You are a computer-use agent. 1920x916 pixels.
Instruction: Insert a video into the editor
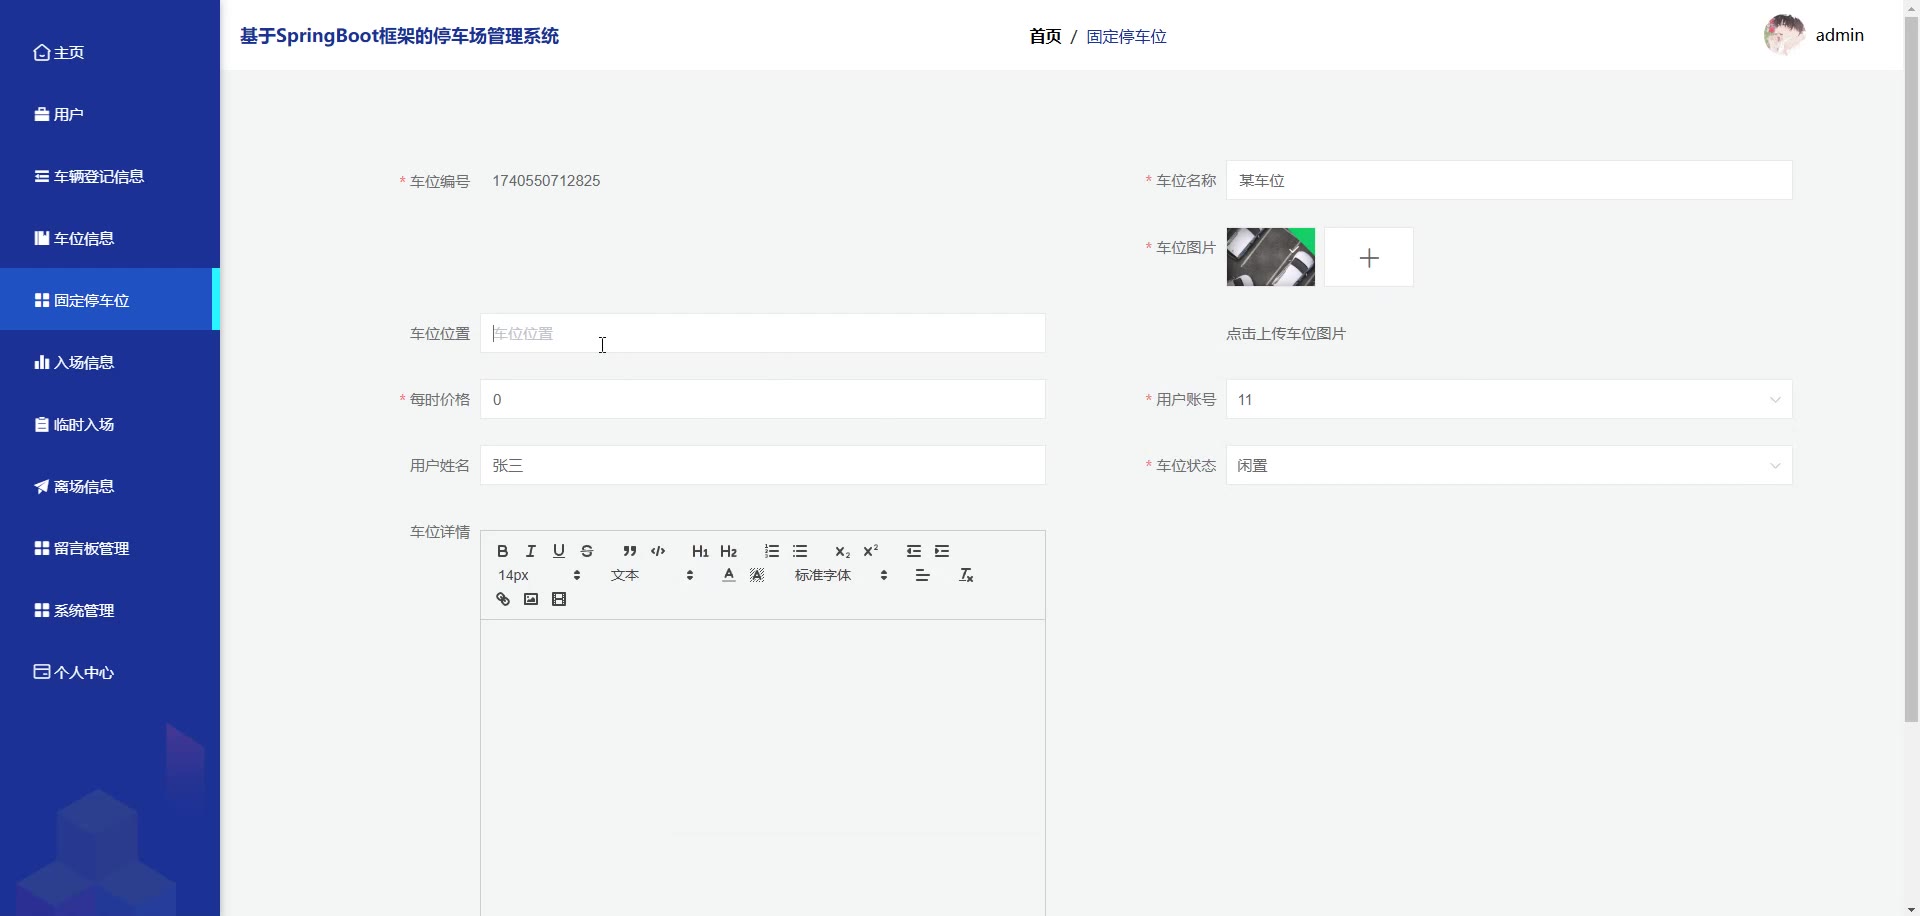559,599
